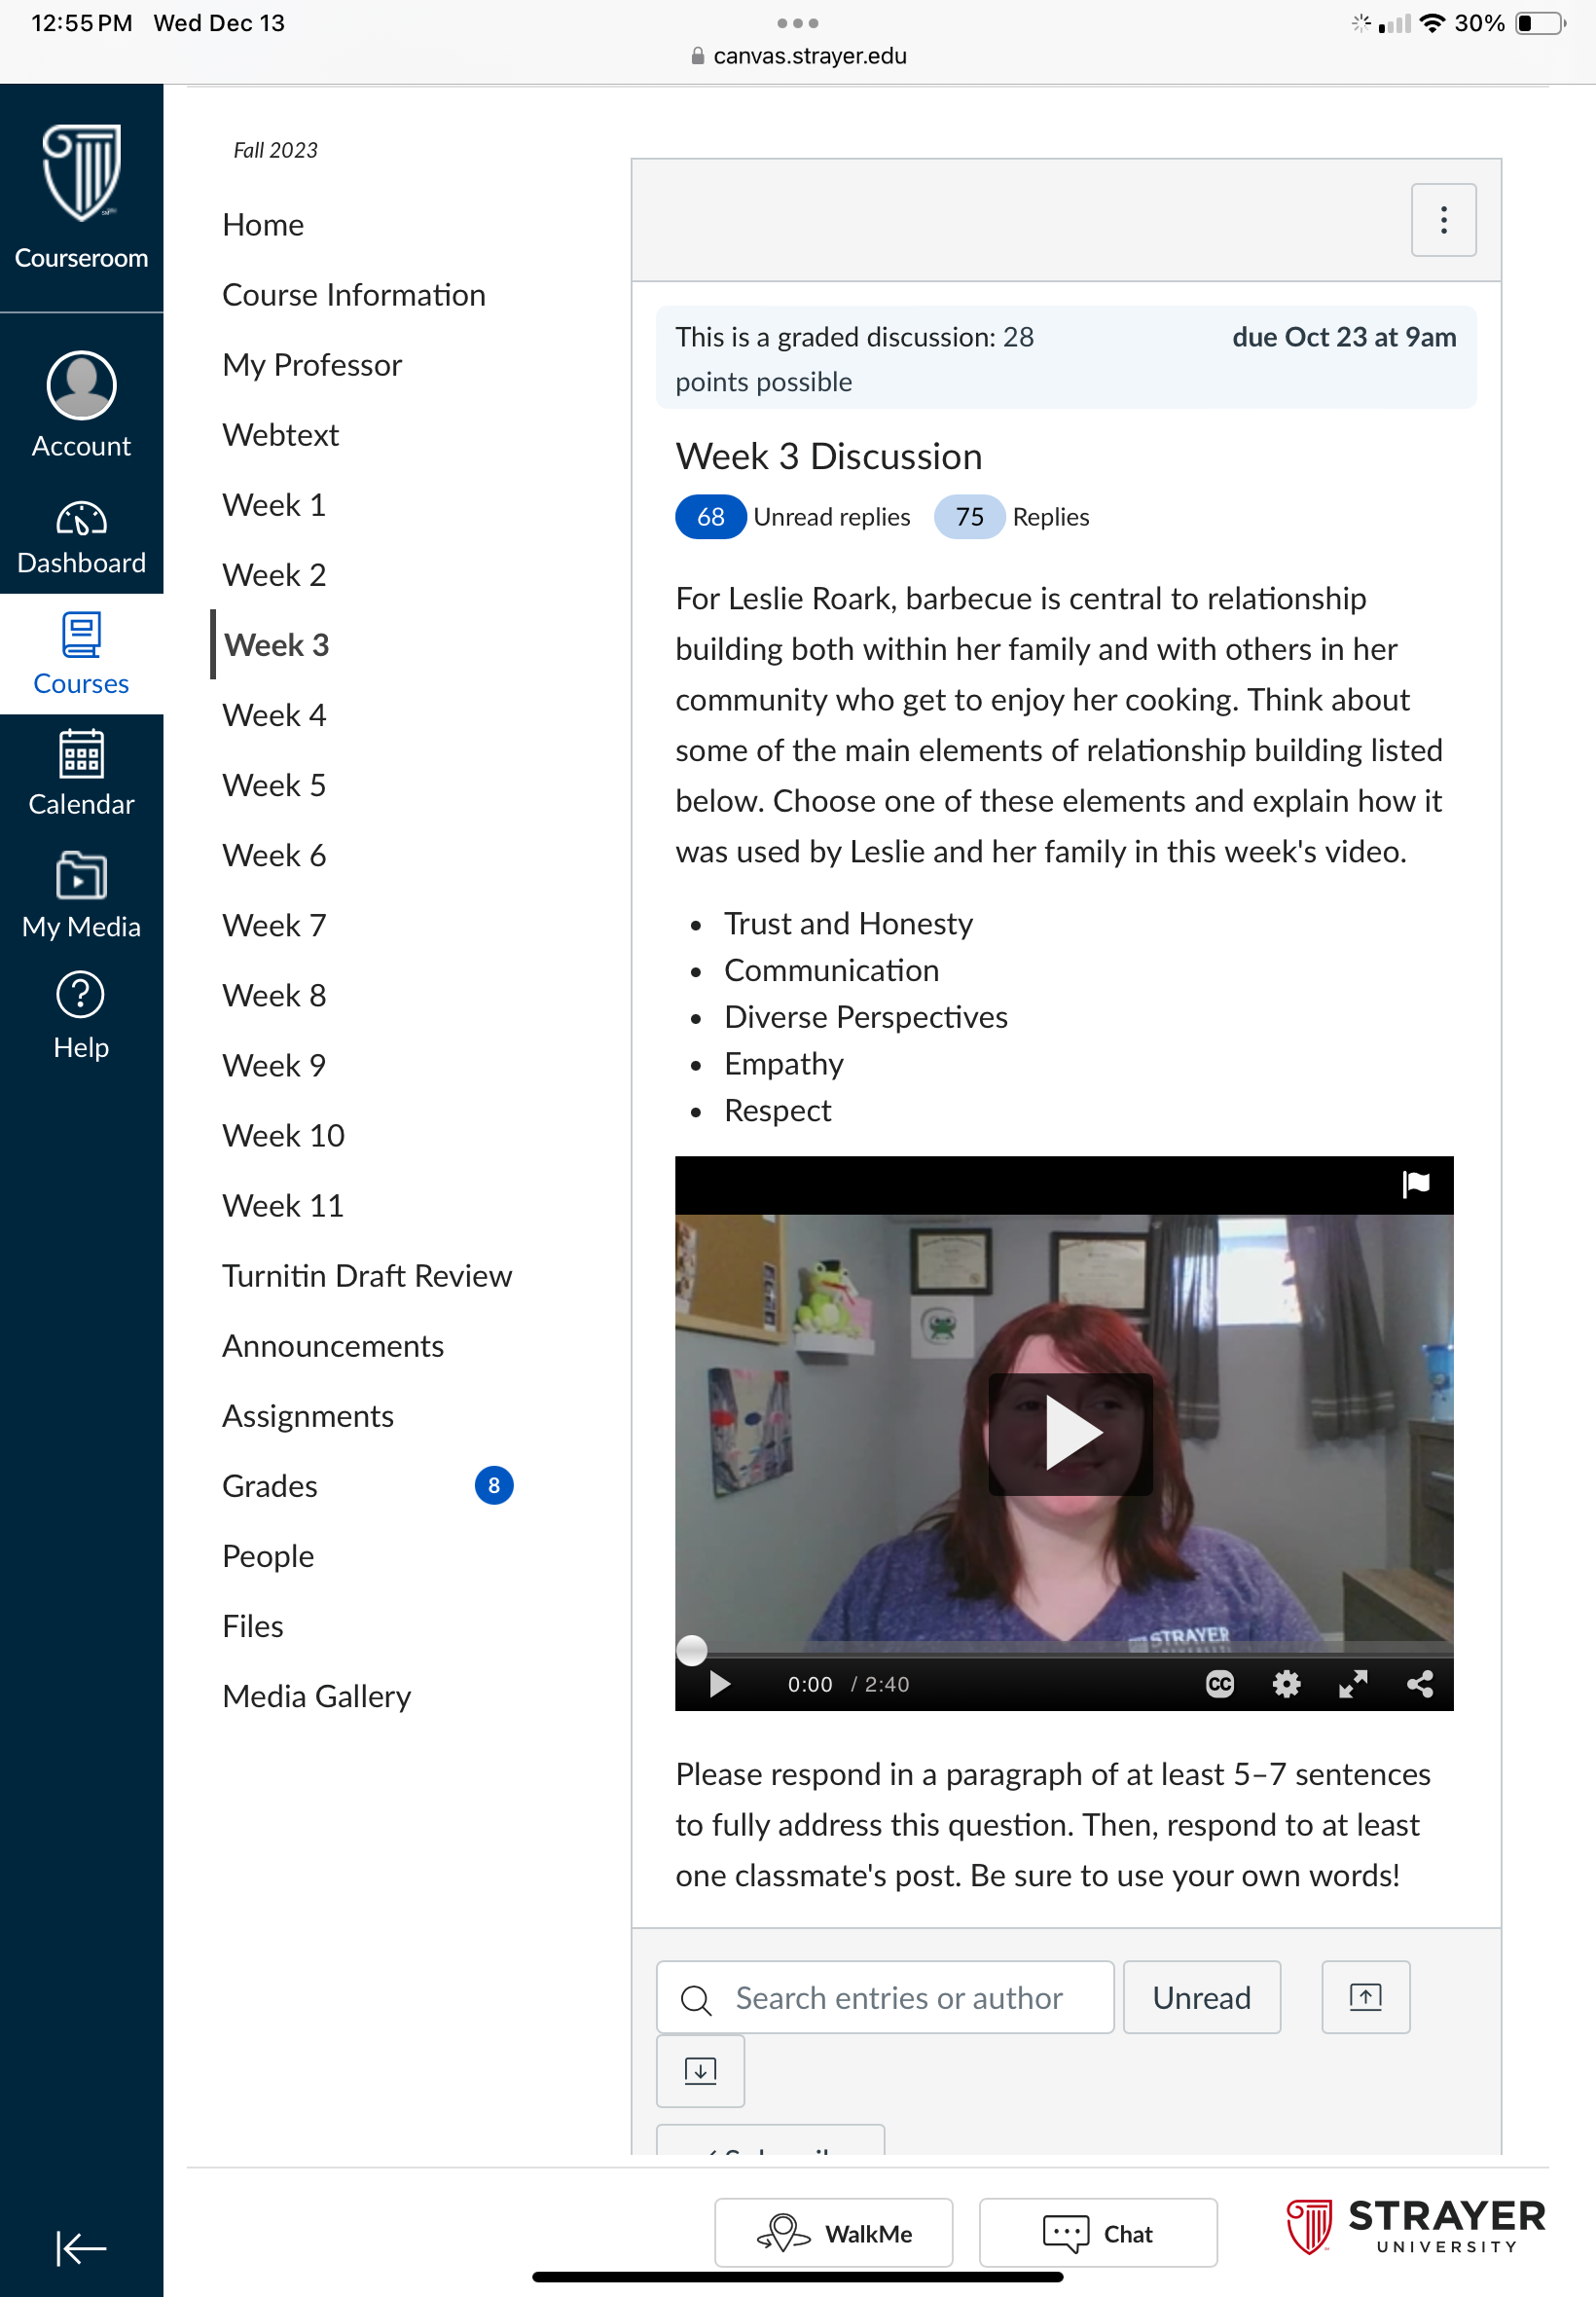The image size is (1596, 2297).
Task: Open the Grades page
Action: (x=270, y=1486)
